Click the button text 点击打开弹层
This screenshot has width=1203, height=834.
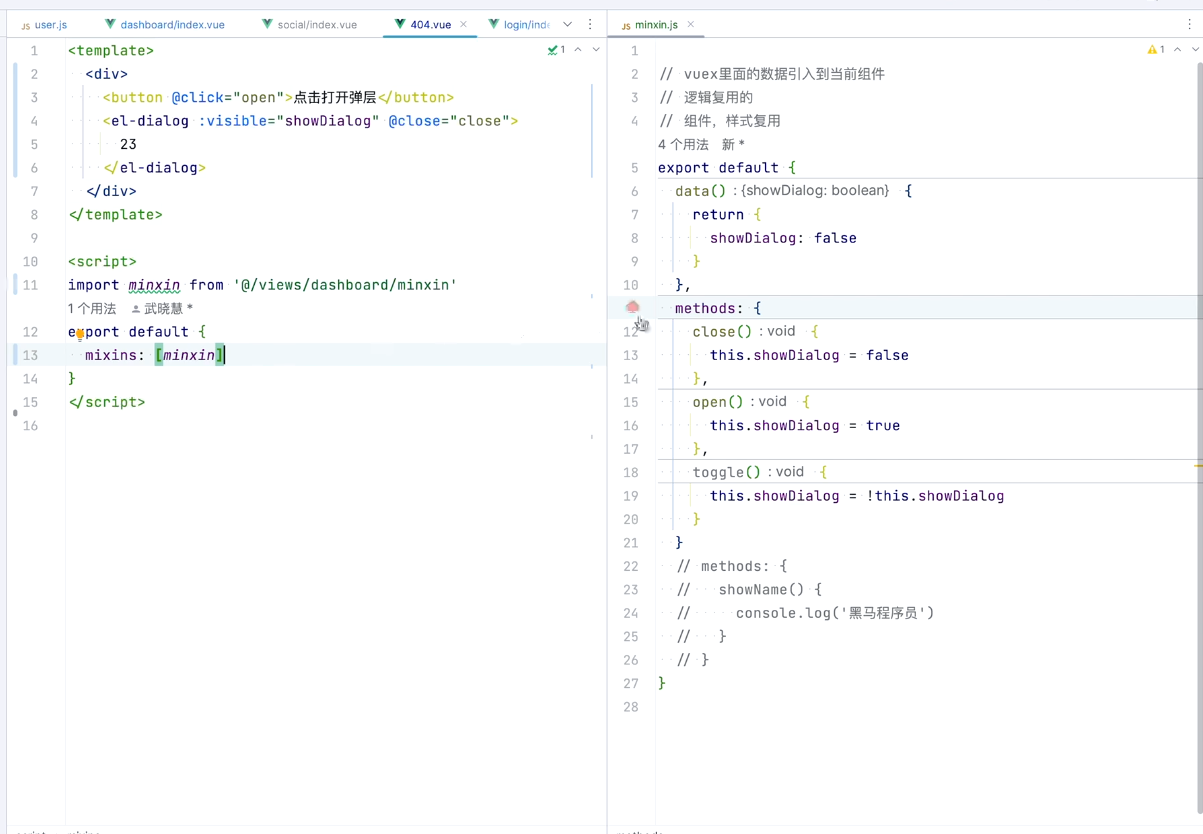click(335, 97)
